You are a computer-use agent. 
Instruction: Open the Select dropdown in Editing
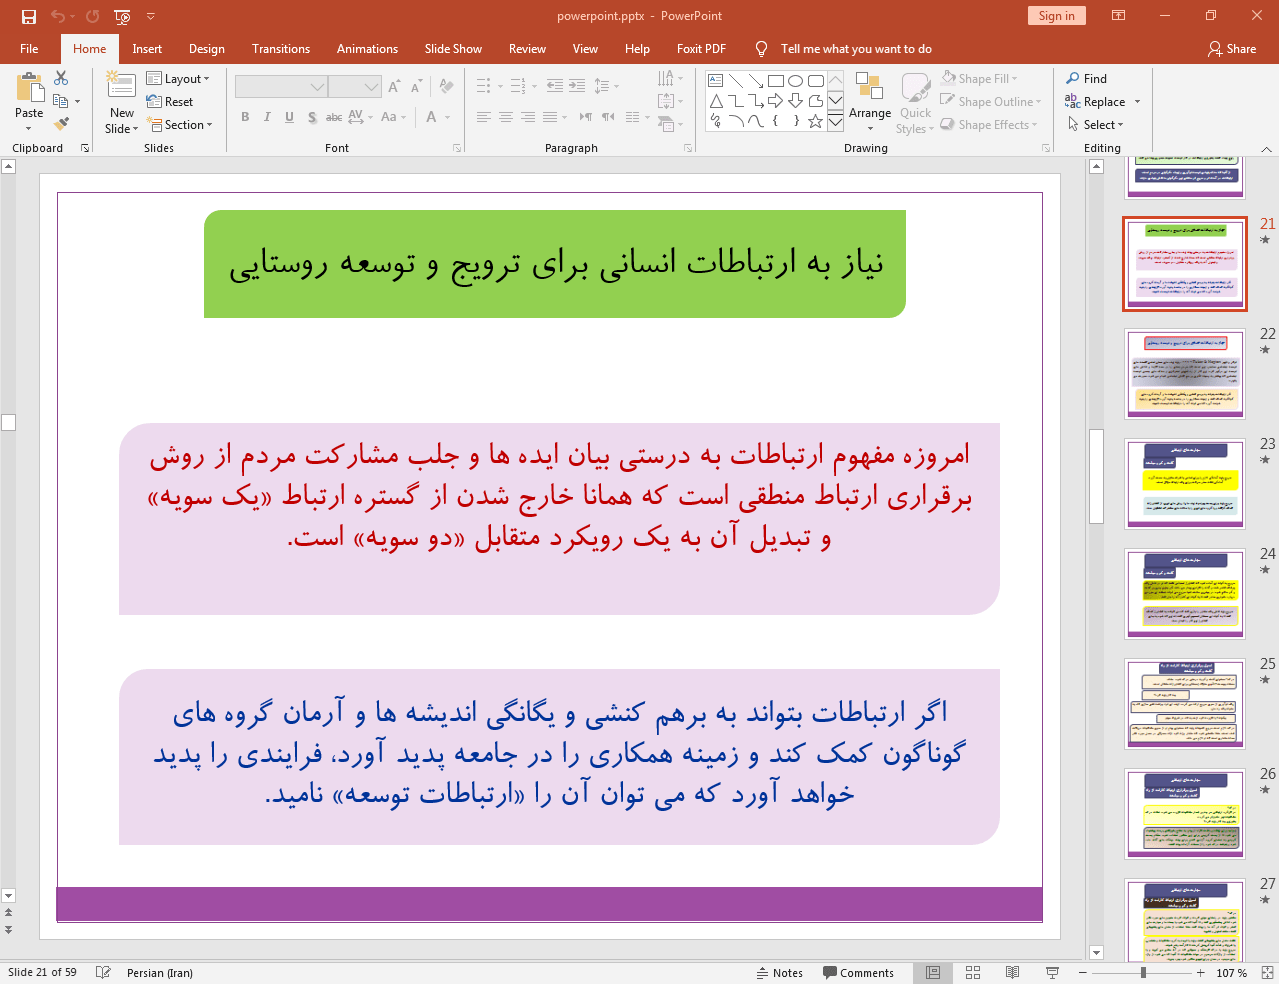click(x=1096, y=124)
